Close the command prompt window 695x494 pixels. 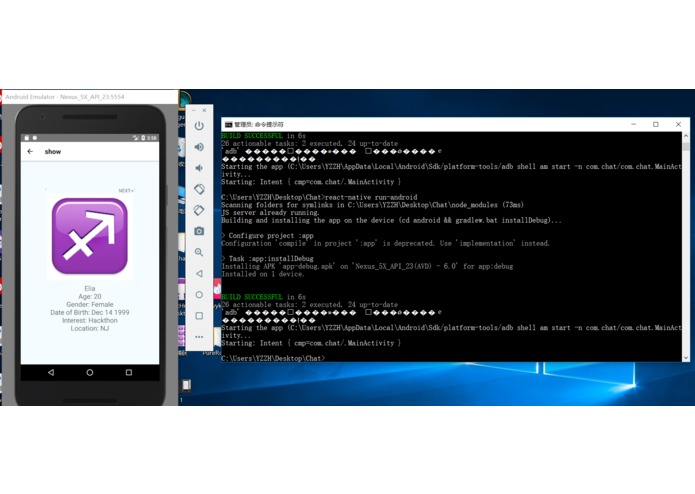click(x=678, y=124)
